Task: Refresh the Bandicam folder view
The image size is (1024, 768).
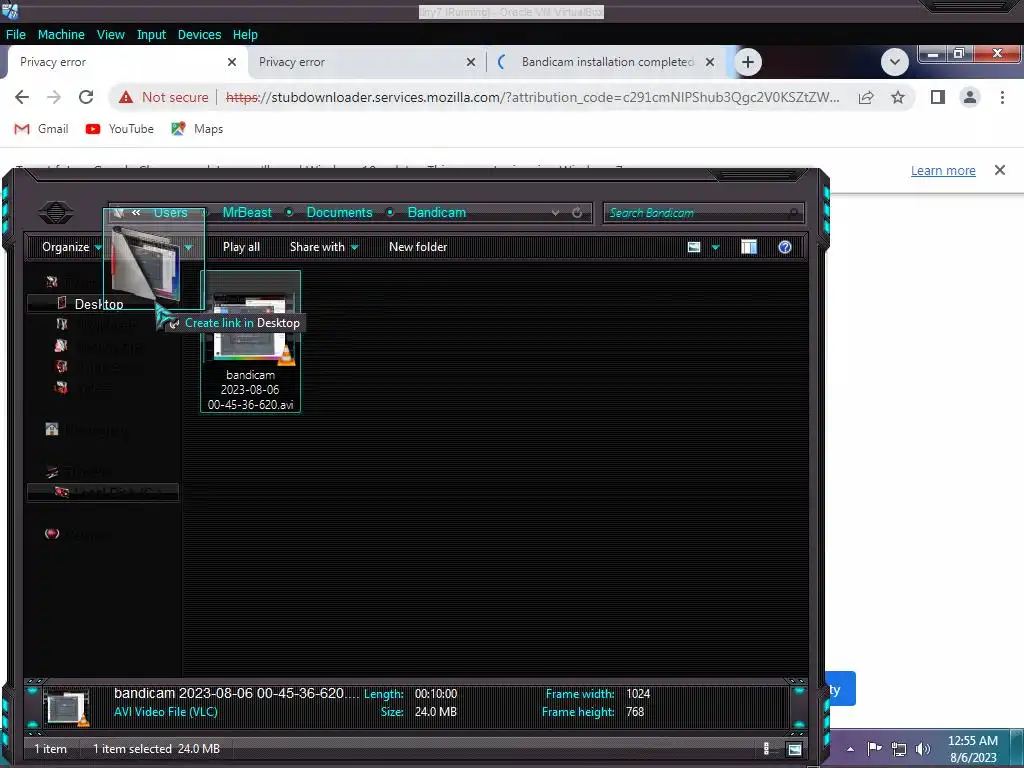Action: tap(577, 213)
